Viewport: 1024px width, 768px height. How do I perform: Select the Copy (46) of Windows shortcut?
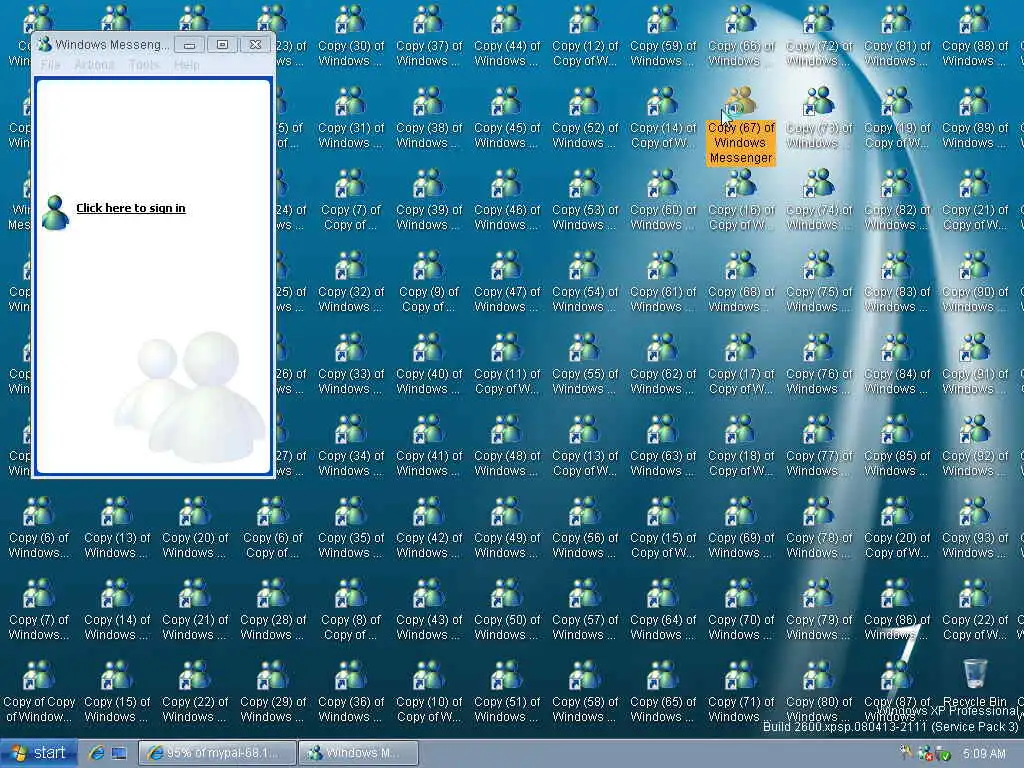tap(507, 200)
